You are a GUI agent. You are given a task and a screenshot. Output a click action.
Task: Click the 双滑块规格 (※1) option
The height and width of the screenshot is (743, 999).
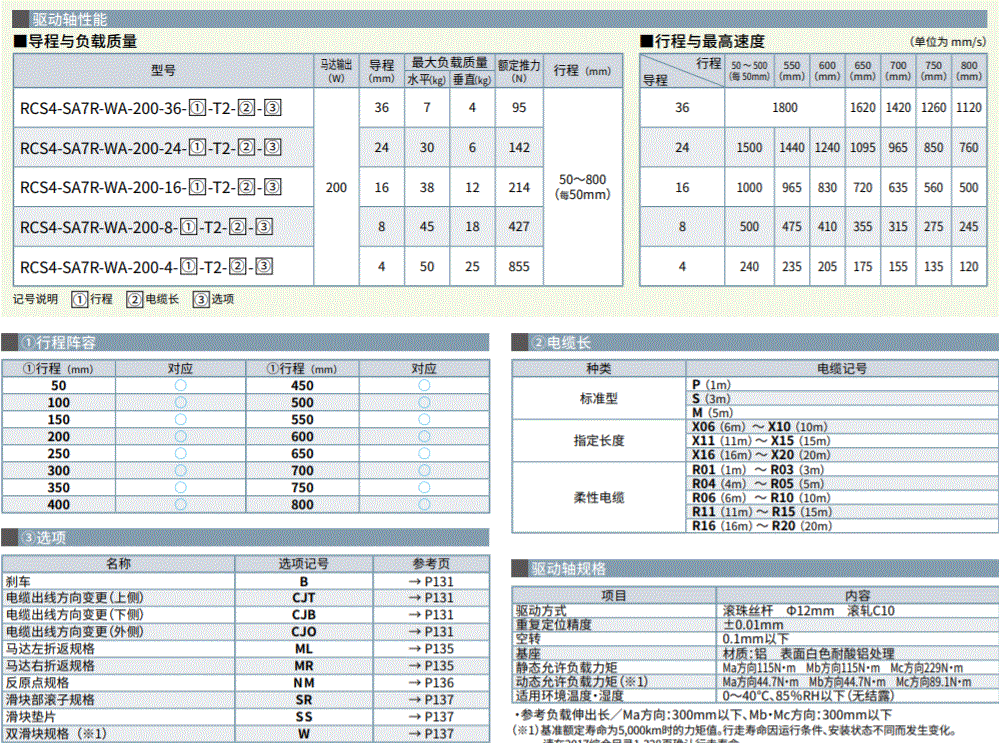point(56,733)
